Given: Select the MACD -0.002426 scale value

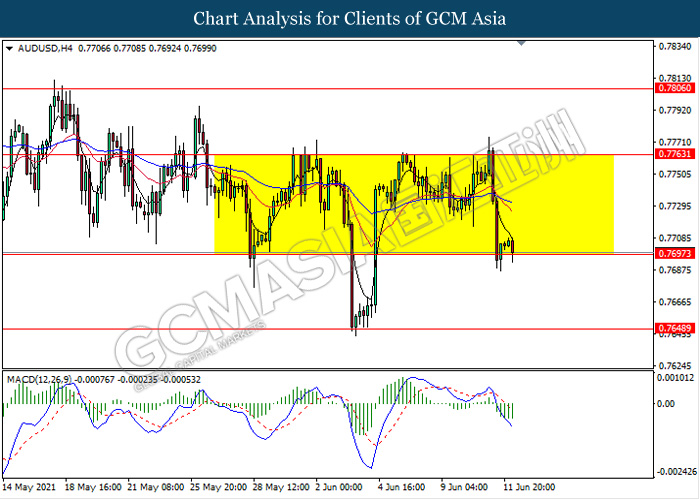Looking at the screenshot, I should (x=676, y=472).
